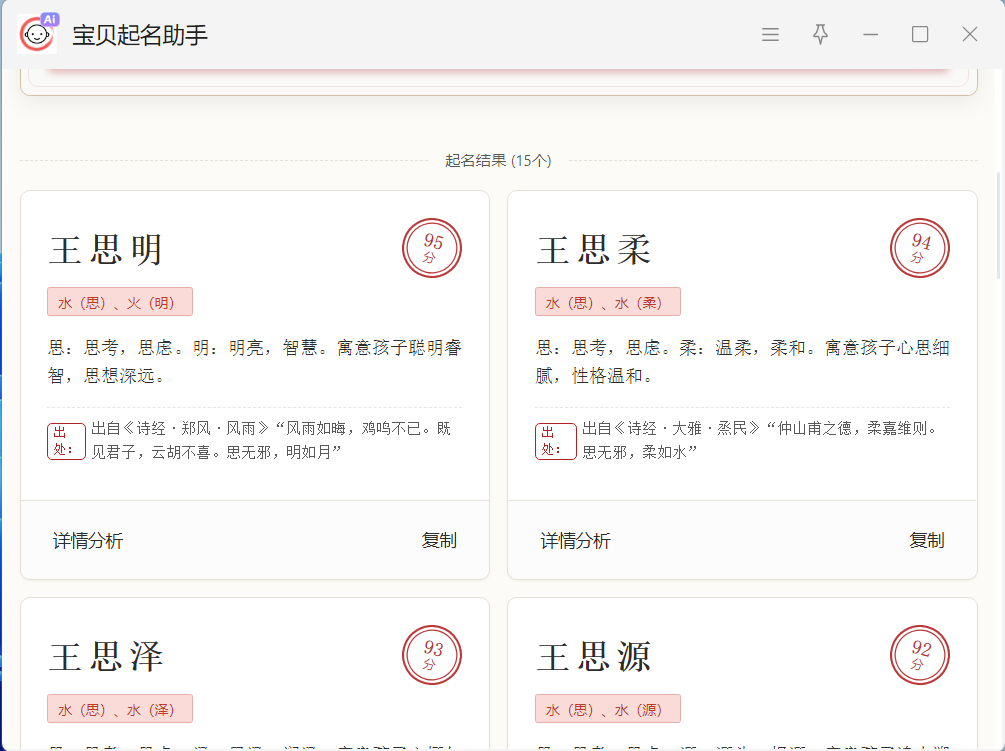
Task: Click the 94分 score badge for 王思柔
Action: (920, 248)
